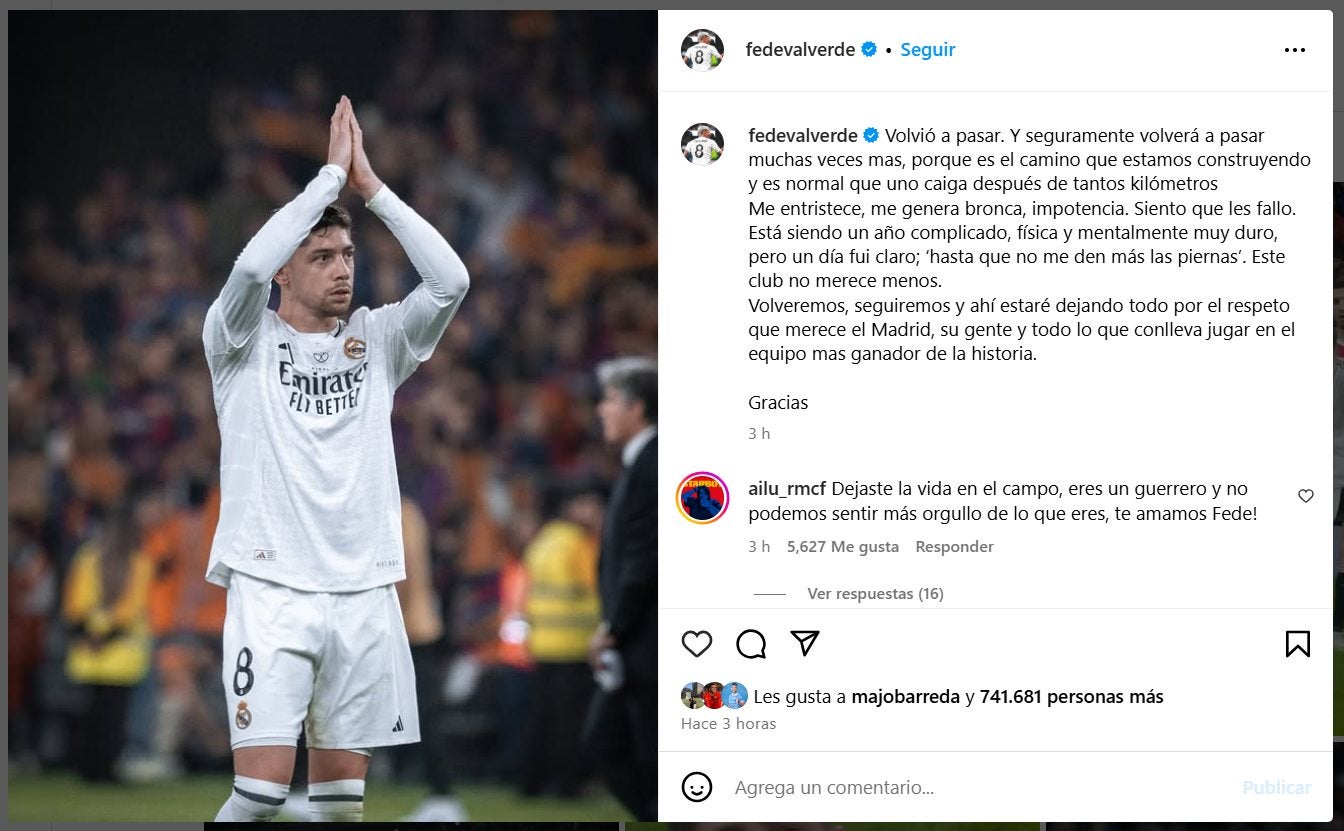Open ailu_rmcf's story-ringed avatar
Screen dimensions: 1344x831
click(x=702, y=498)
